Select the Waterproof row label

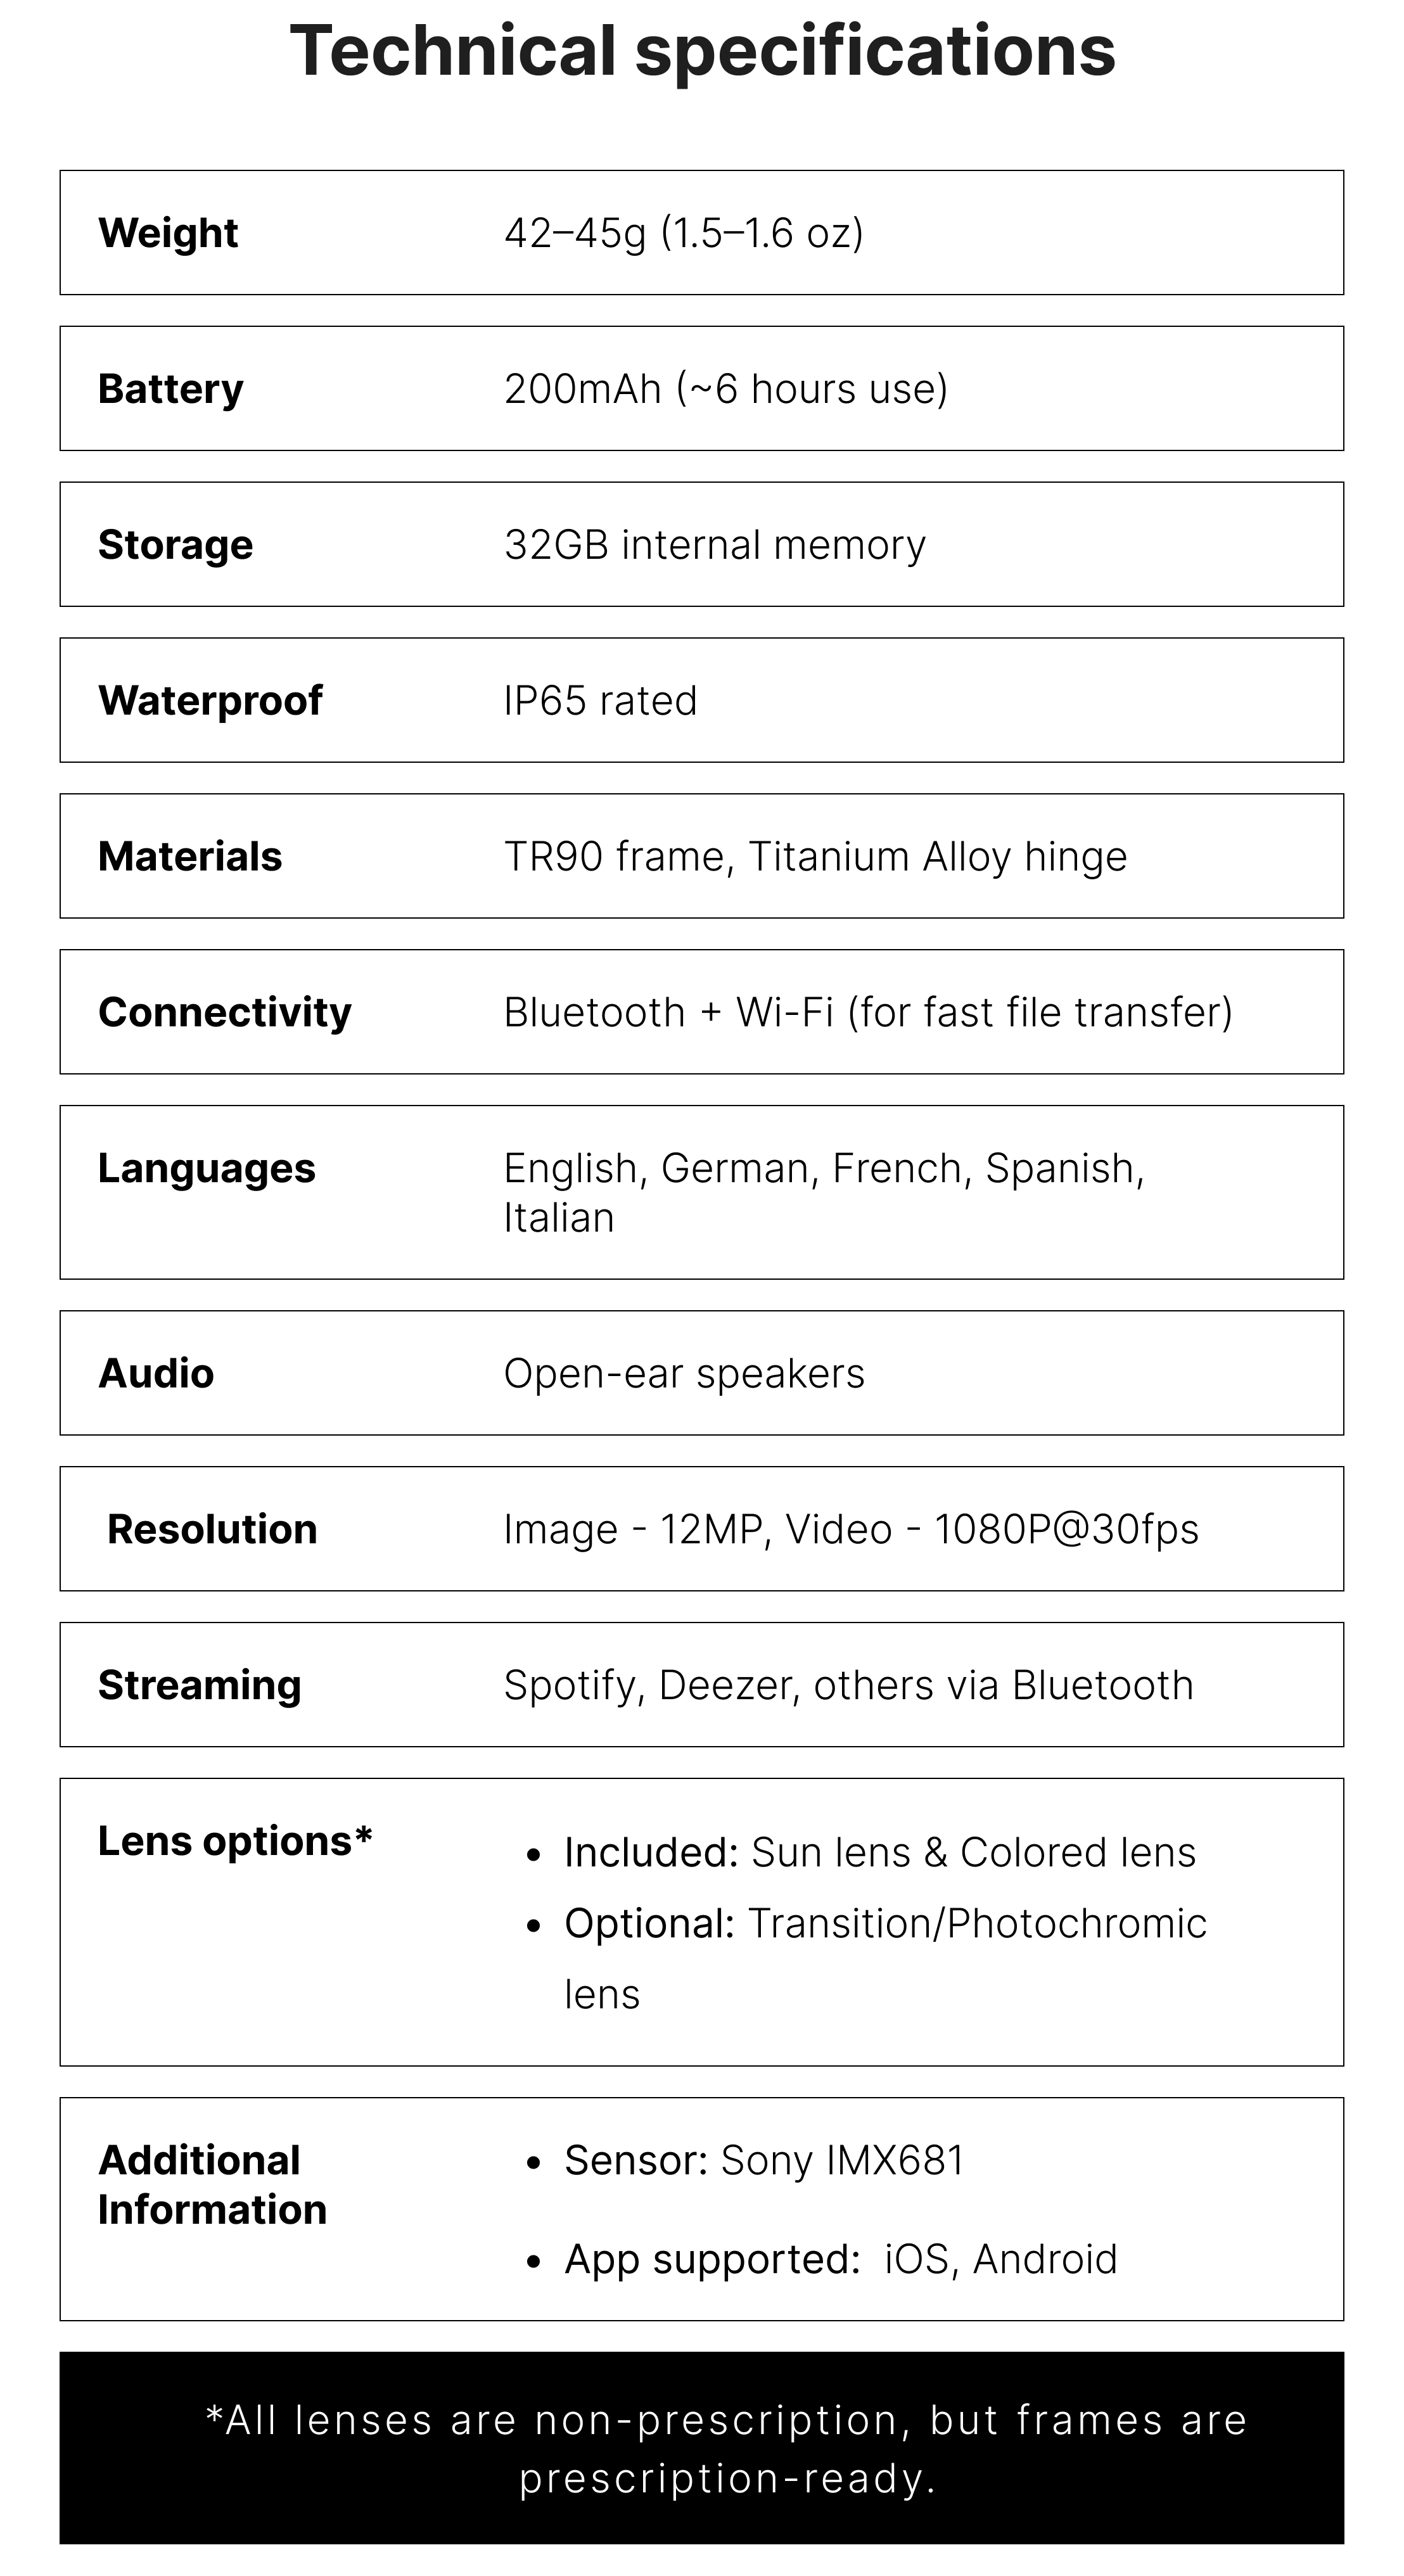click(x=210, y=701)
